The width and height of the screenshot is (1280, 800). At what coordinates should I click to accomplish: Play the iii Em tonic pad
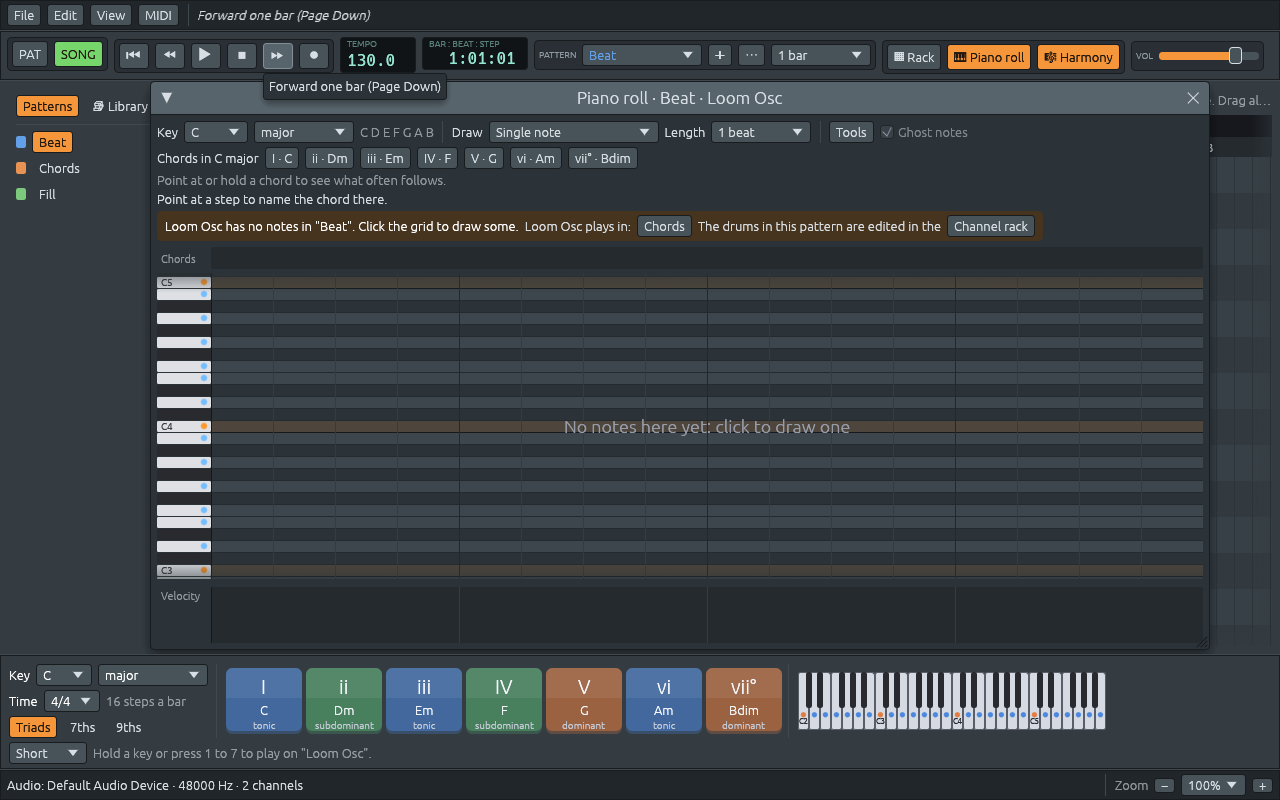point(424,701)
